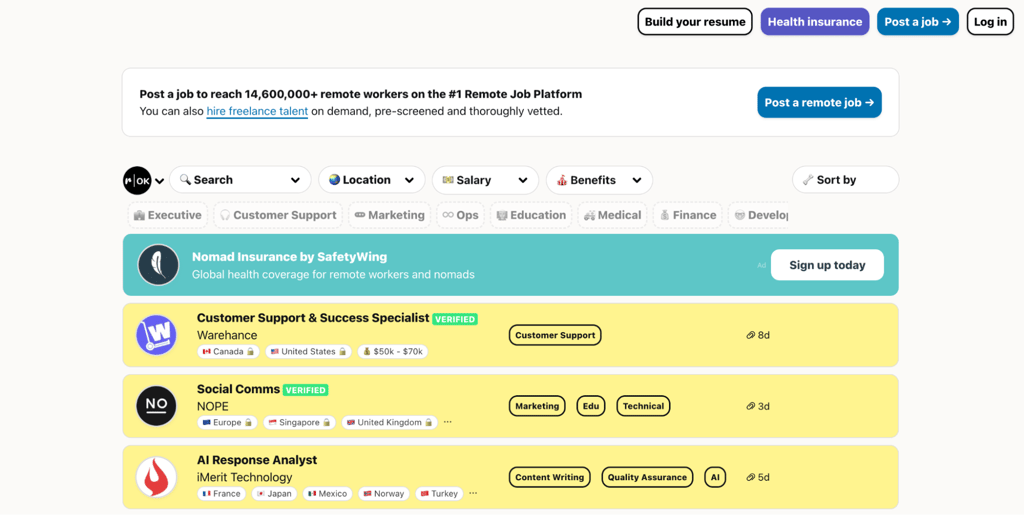Click the Technical tag
The image size is (1024, 515).
[643, 406]
